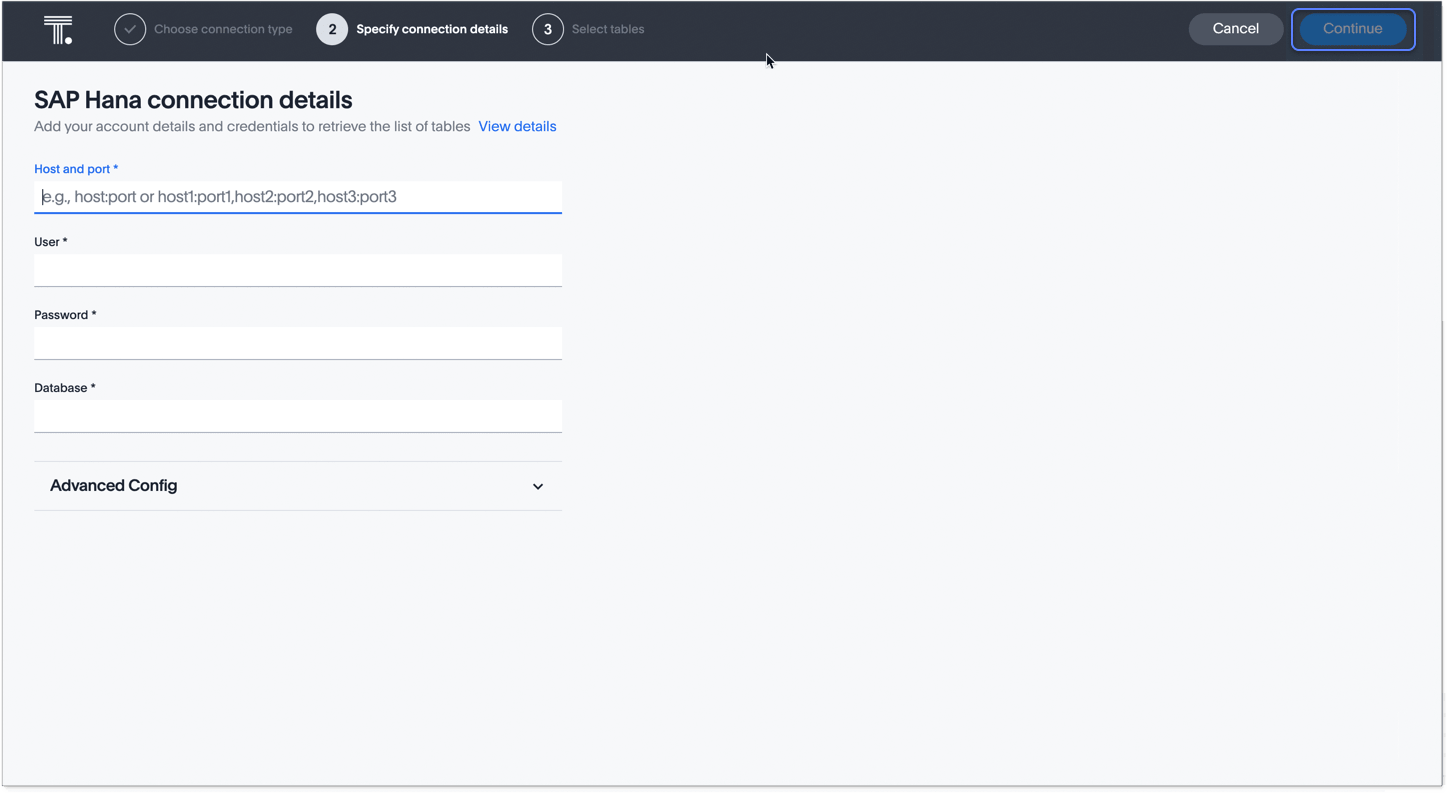The height and width of the screenshot is (794, 1448).
Task: Click the step 3 number circle
Action: click(548, 30)
